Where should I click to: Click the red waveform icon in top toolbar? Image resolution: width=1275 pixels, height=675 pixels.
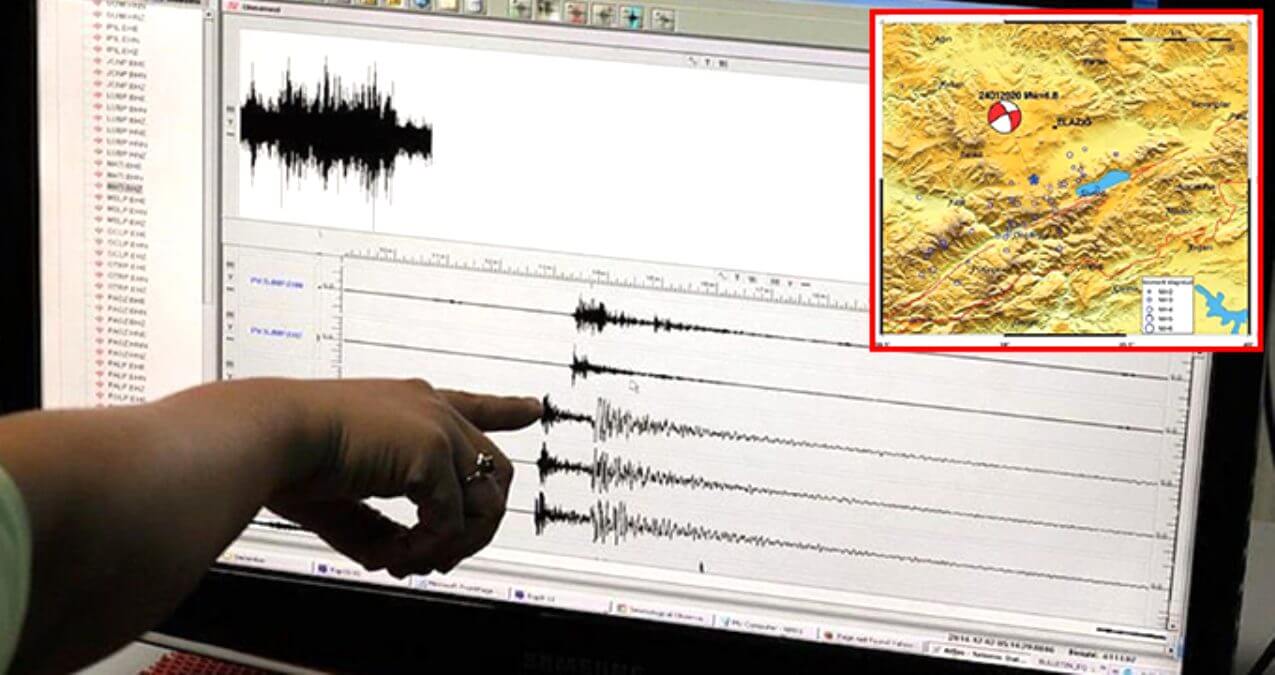click(x=574, y=11)
